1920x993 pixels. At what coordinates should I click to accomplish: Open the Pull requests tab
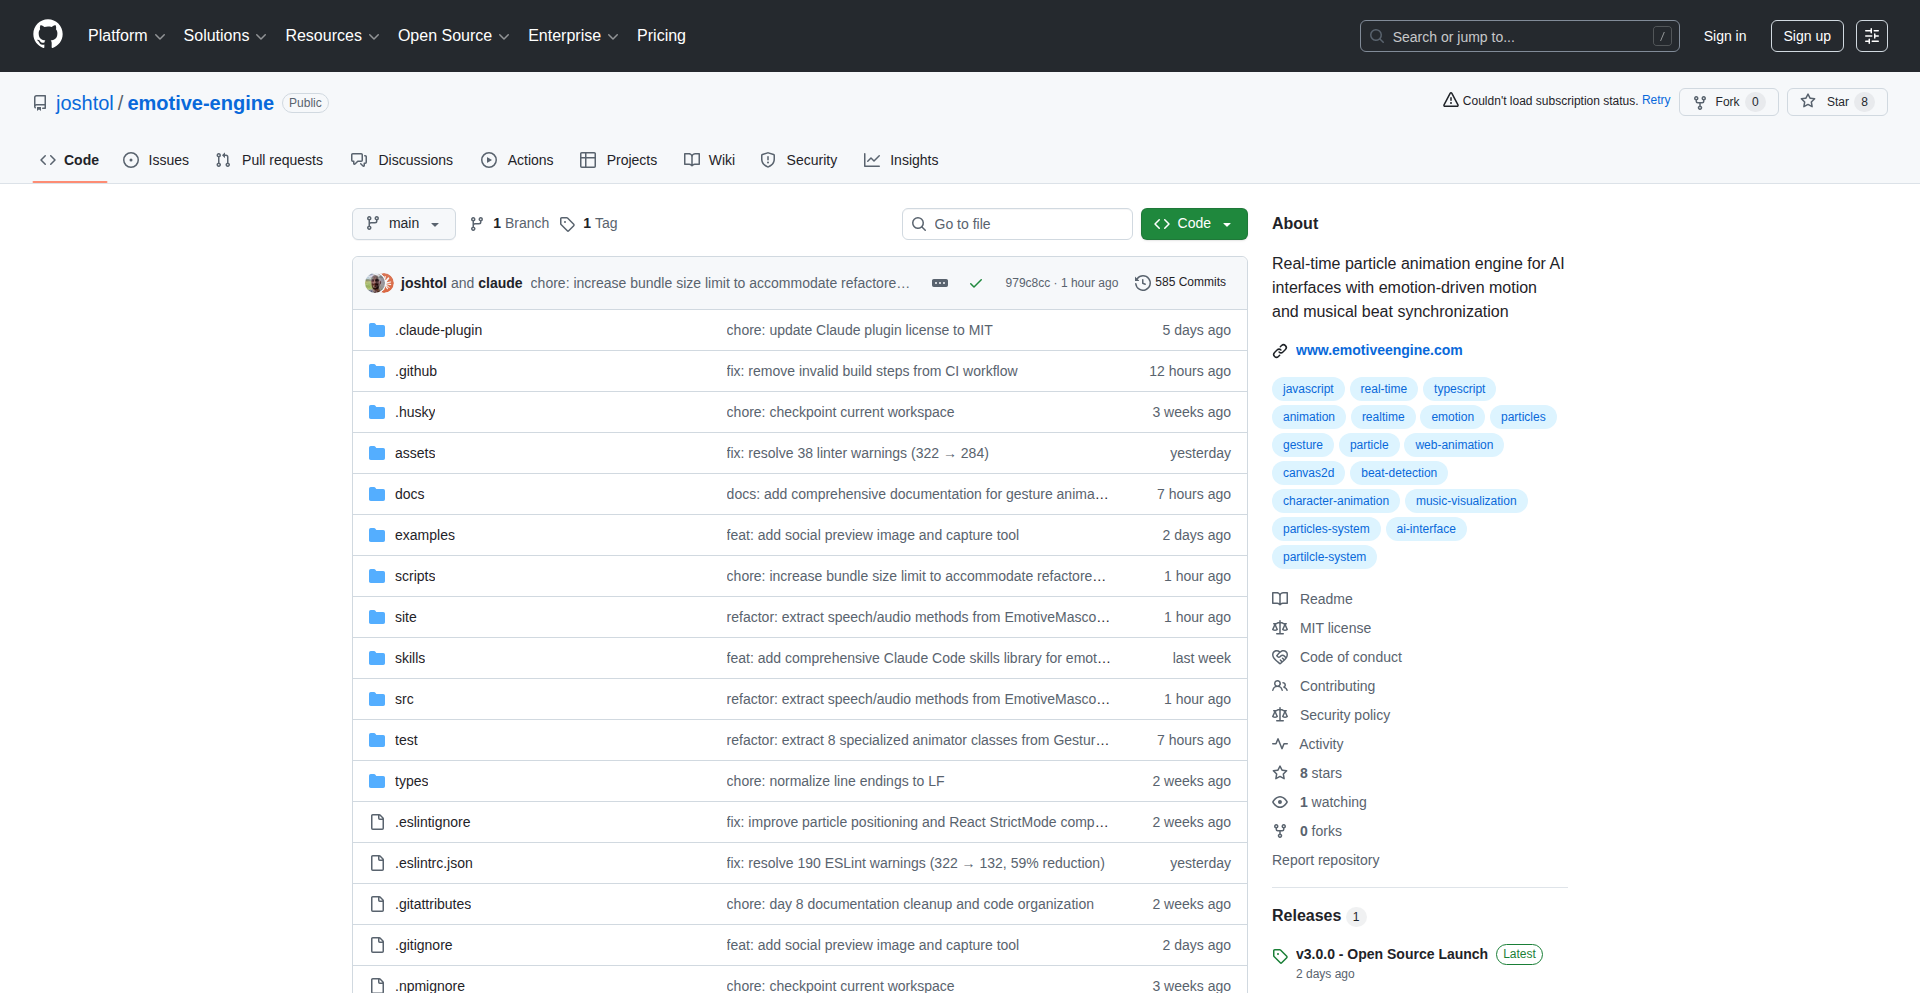point(270,160)
